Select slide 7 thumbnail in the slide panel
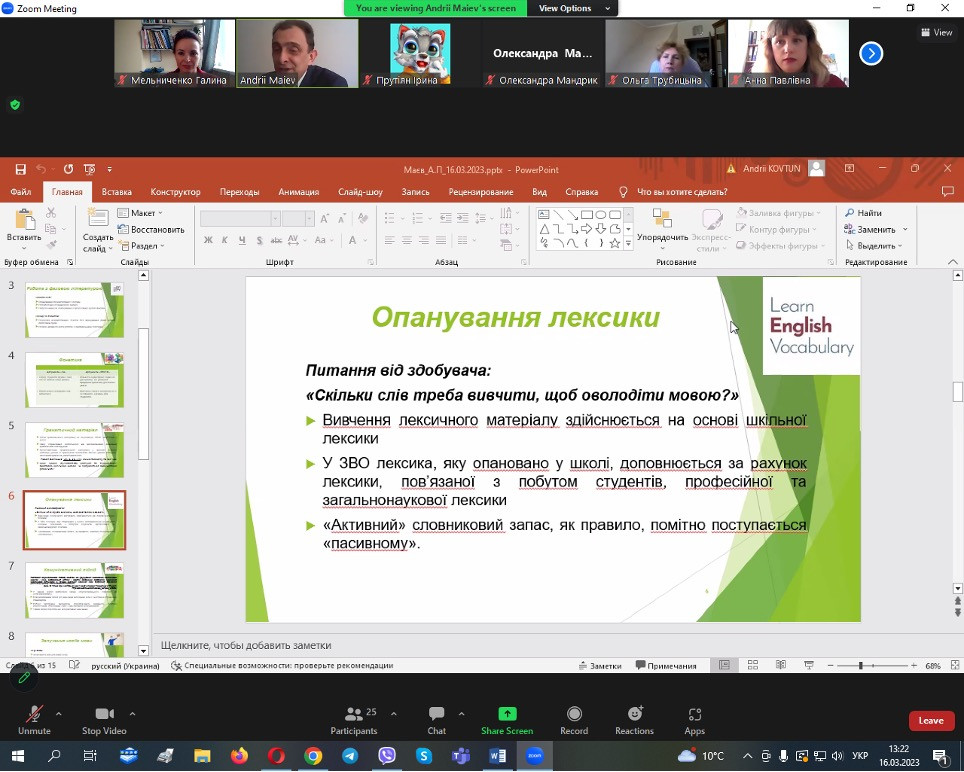The height and width of the screenshot is (772, 964). point(75,590)
